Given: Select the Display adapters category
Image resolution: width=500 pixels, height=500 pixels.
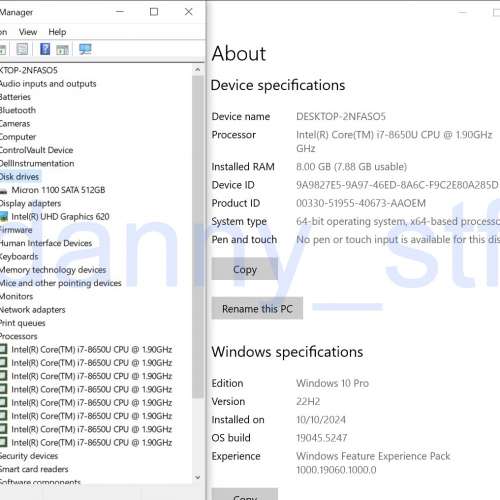Looking at the screenshot, I should point(30,203).
